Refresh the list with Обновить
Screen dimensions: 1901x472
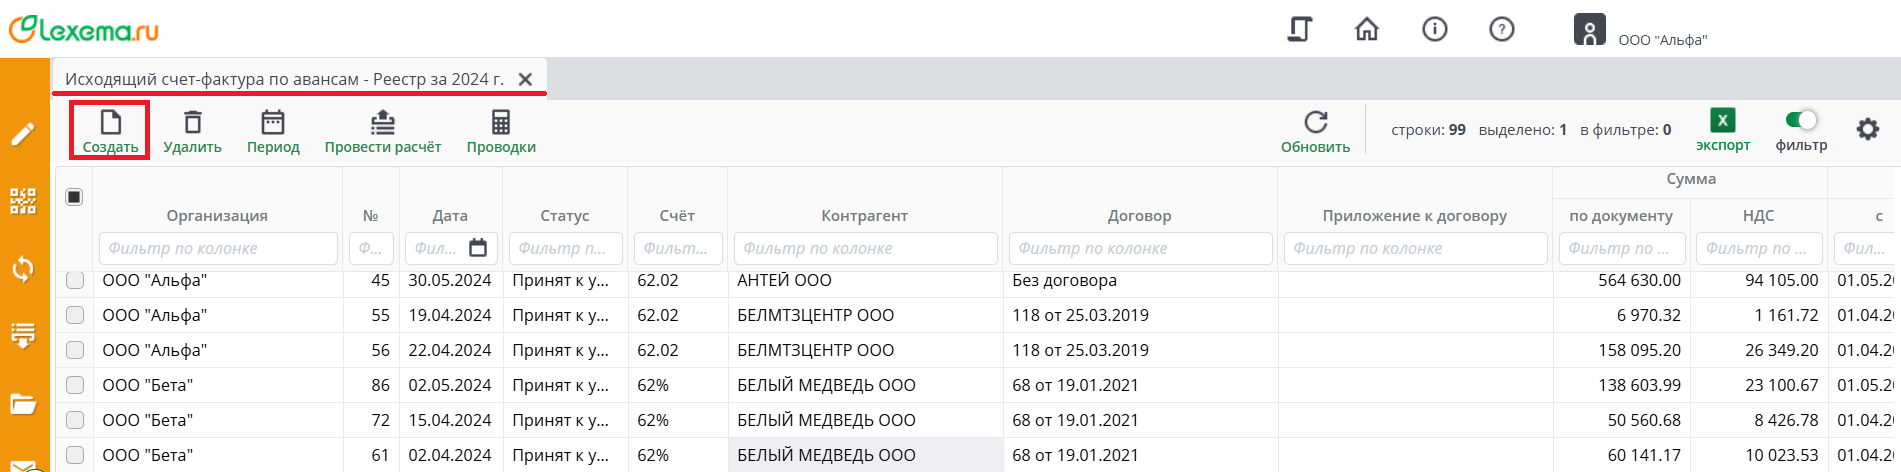[x=1315, y=123]
